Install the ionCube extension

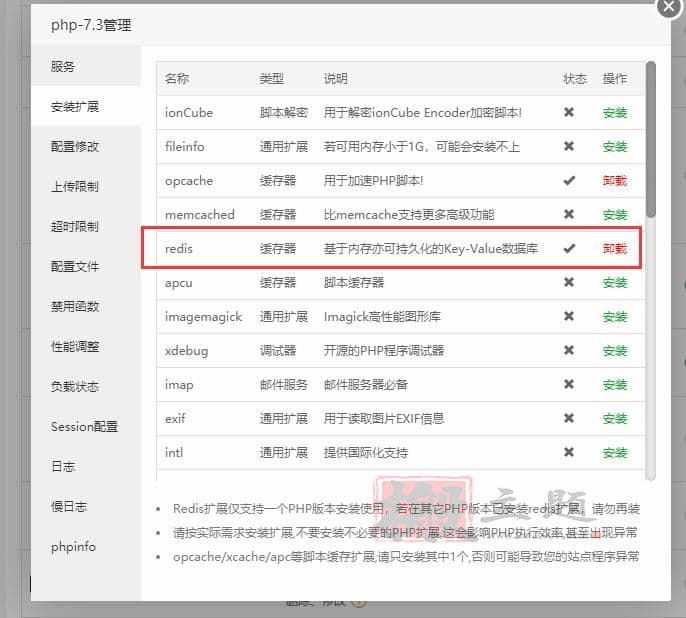click(615, 113)
